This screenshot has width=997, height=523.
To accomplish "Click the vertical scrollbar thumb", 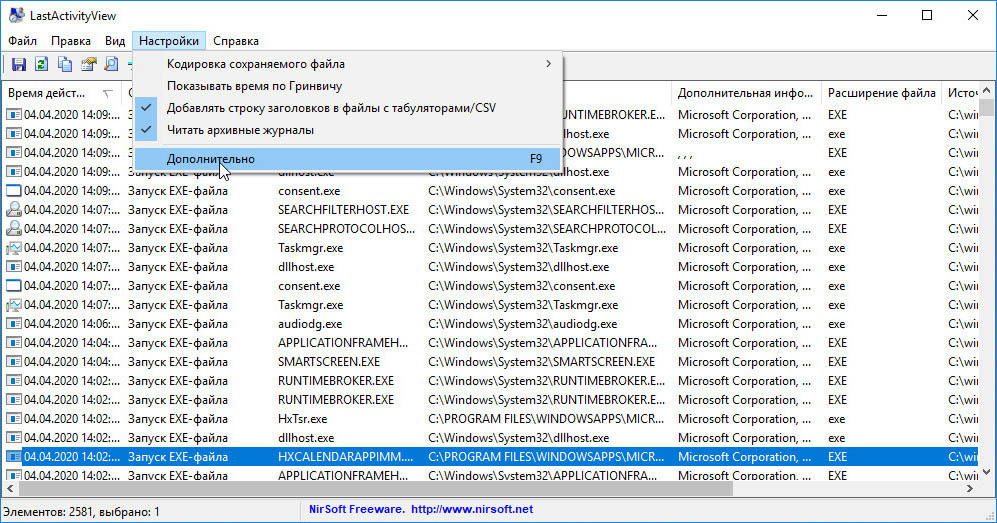I will [x=987, y=107].
